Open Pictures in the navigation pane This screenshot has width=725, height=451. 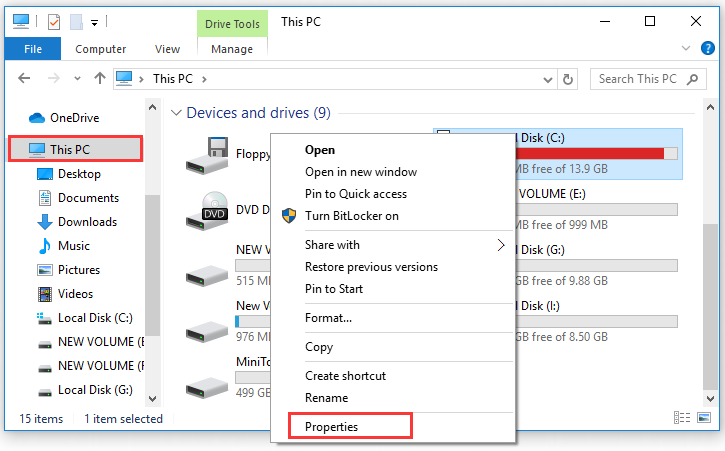click(68, 270)
